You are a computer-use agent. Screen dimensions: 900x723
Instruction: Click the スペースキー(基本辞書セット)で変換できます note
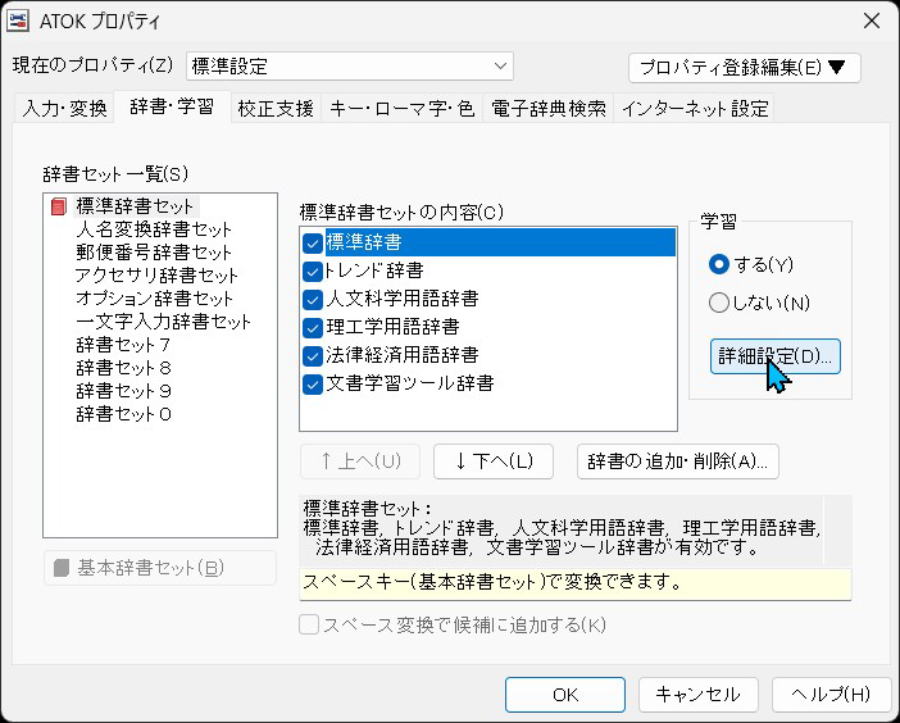click(575, 584)
